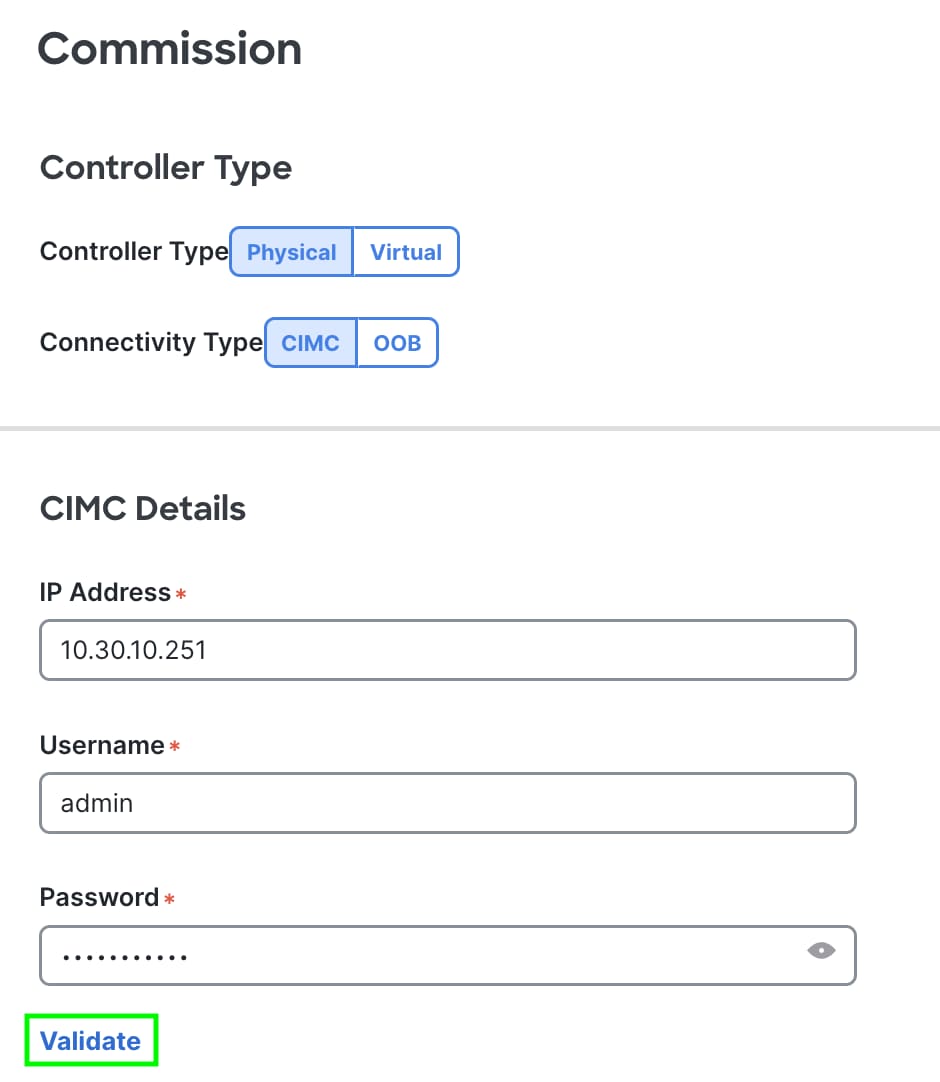Switch controller type to Virtual
The width and height of the screenshot is (940, 1082).
[405, 252]
